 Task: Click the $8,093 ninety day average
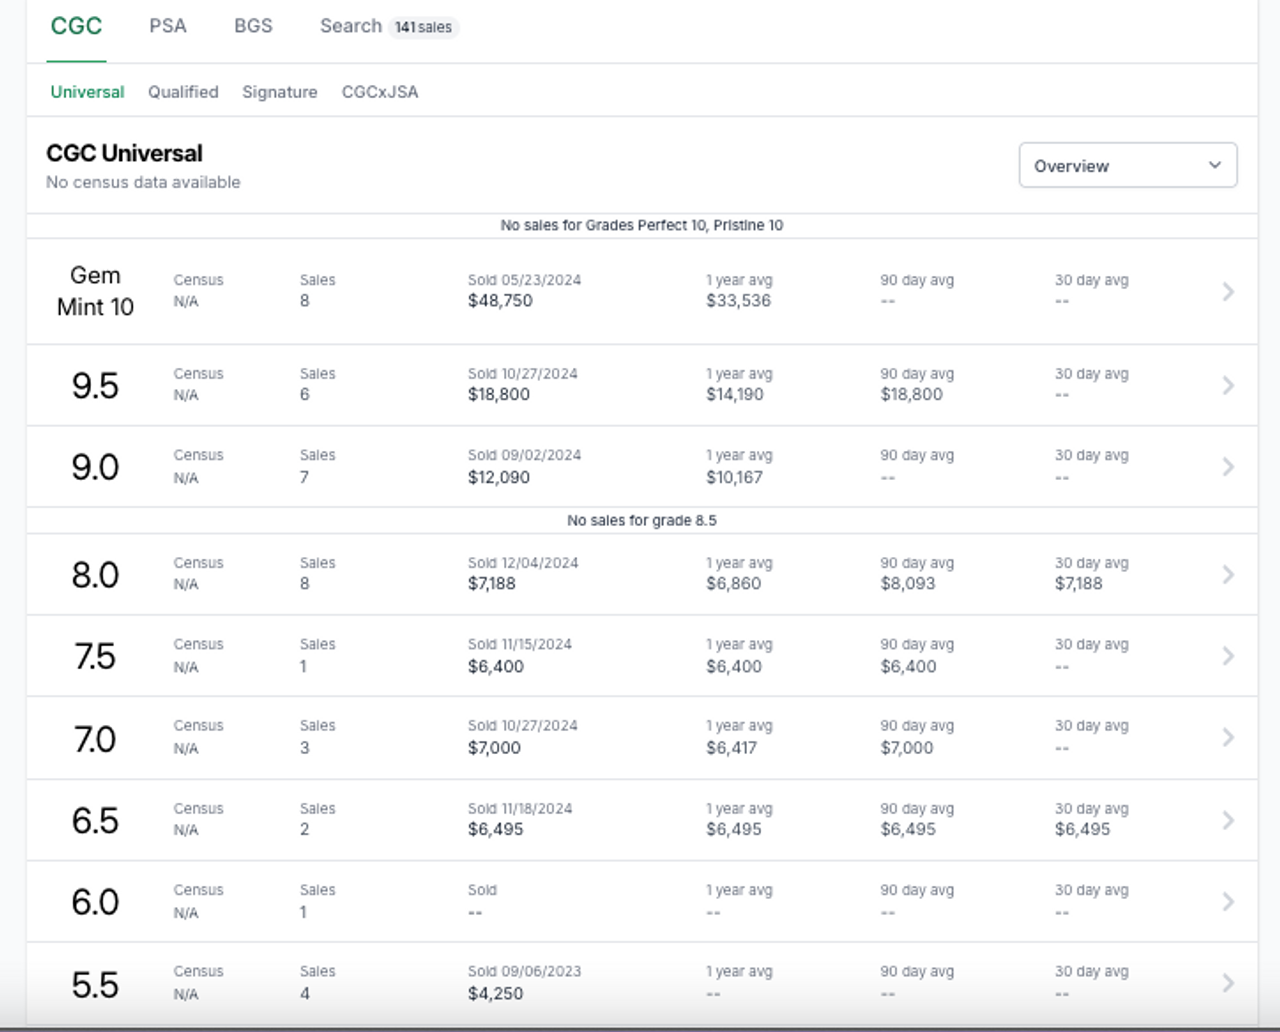tap(908, 583)
